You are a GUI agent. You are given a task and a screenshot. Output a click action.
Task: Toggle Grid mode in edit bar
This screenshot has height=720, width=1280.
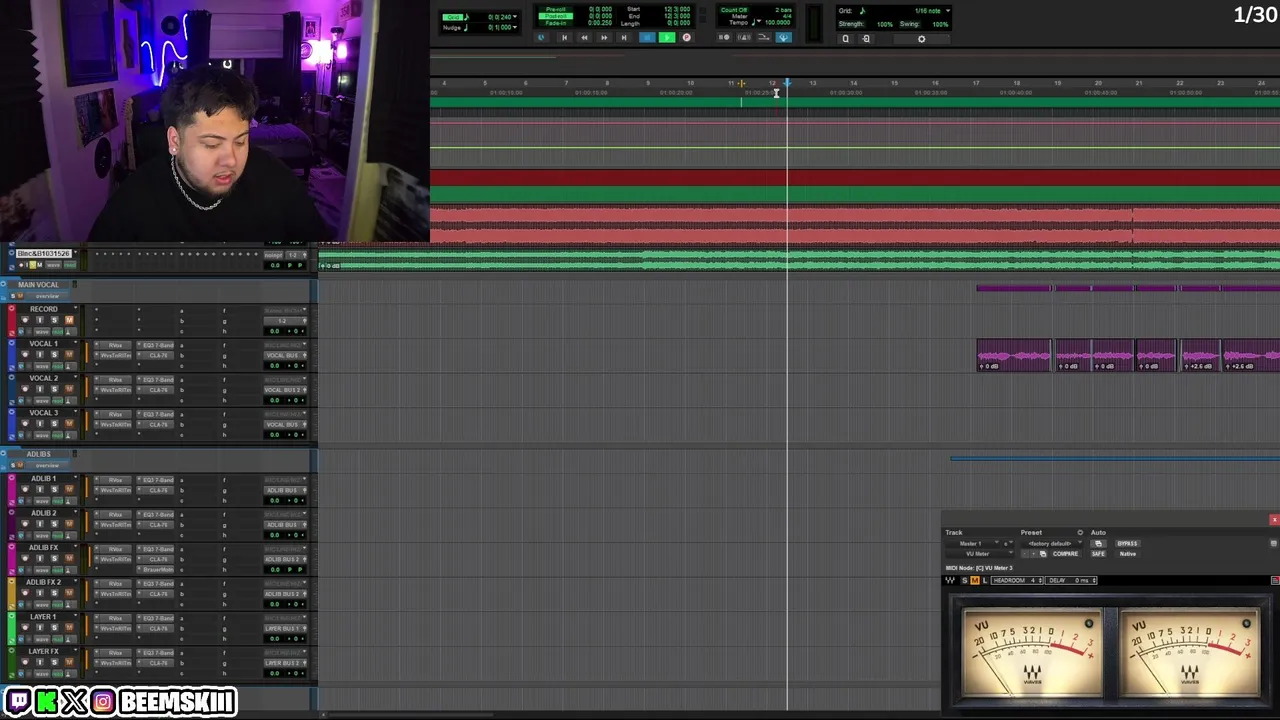click(455, 17)
